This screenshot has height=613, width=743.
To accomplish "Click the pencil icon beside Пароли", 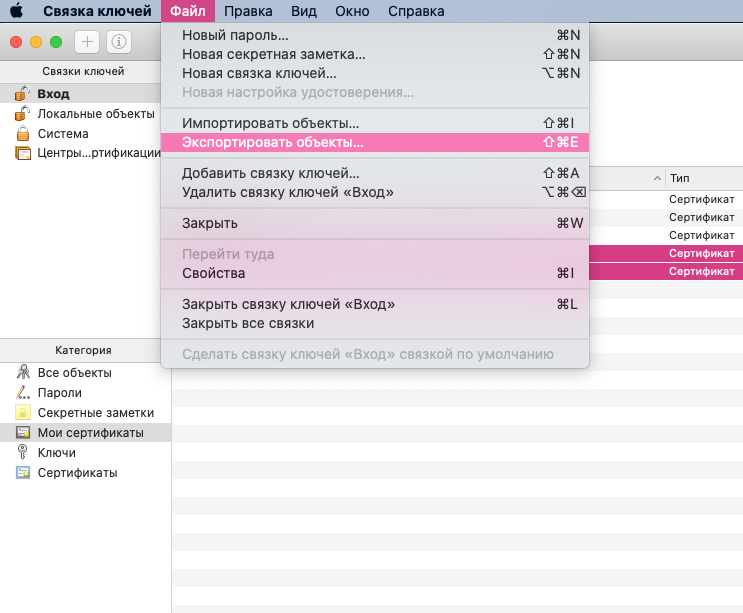I will click(x=23, y=392).
